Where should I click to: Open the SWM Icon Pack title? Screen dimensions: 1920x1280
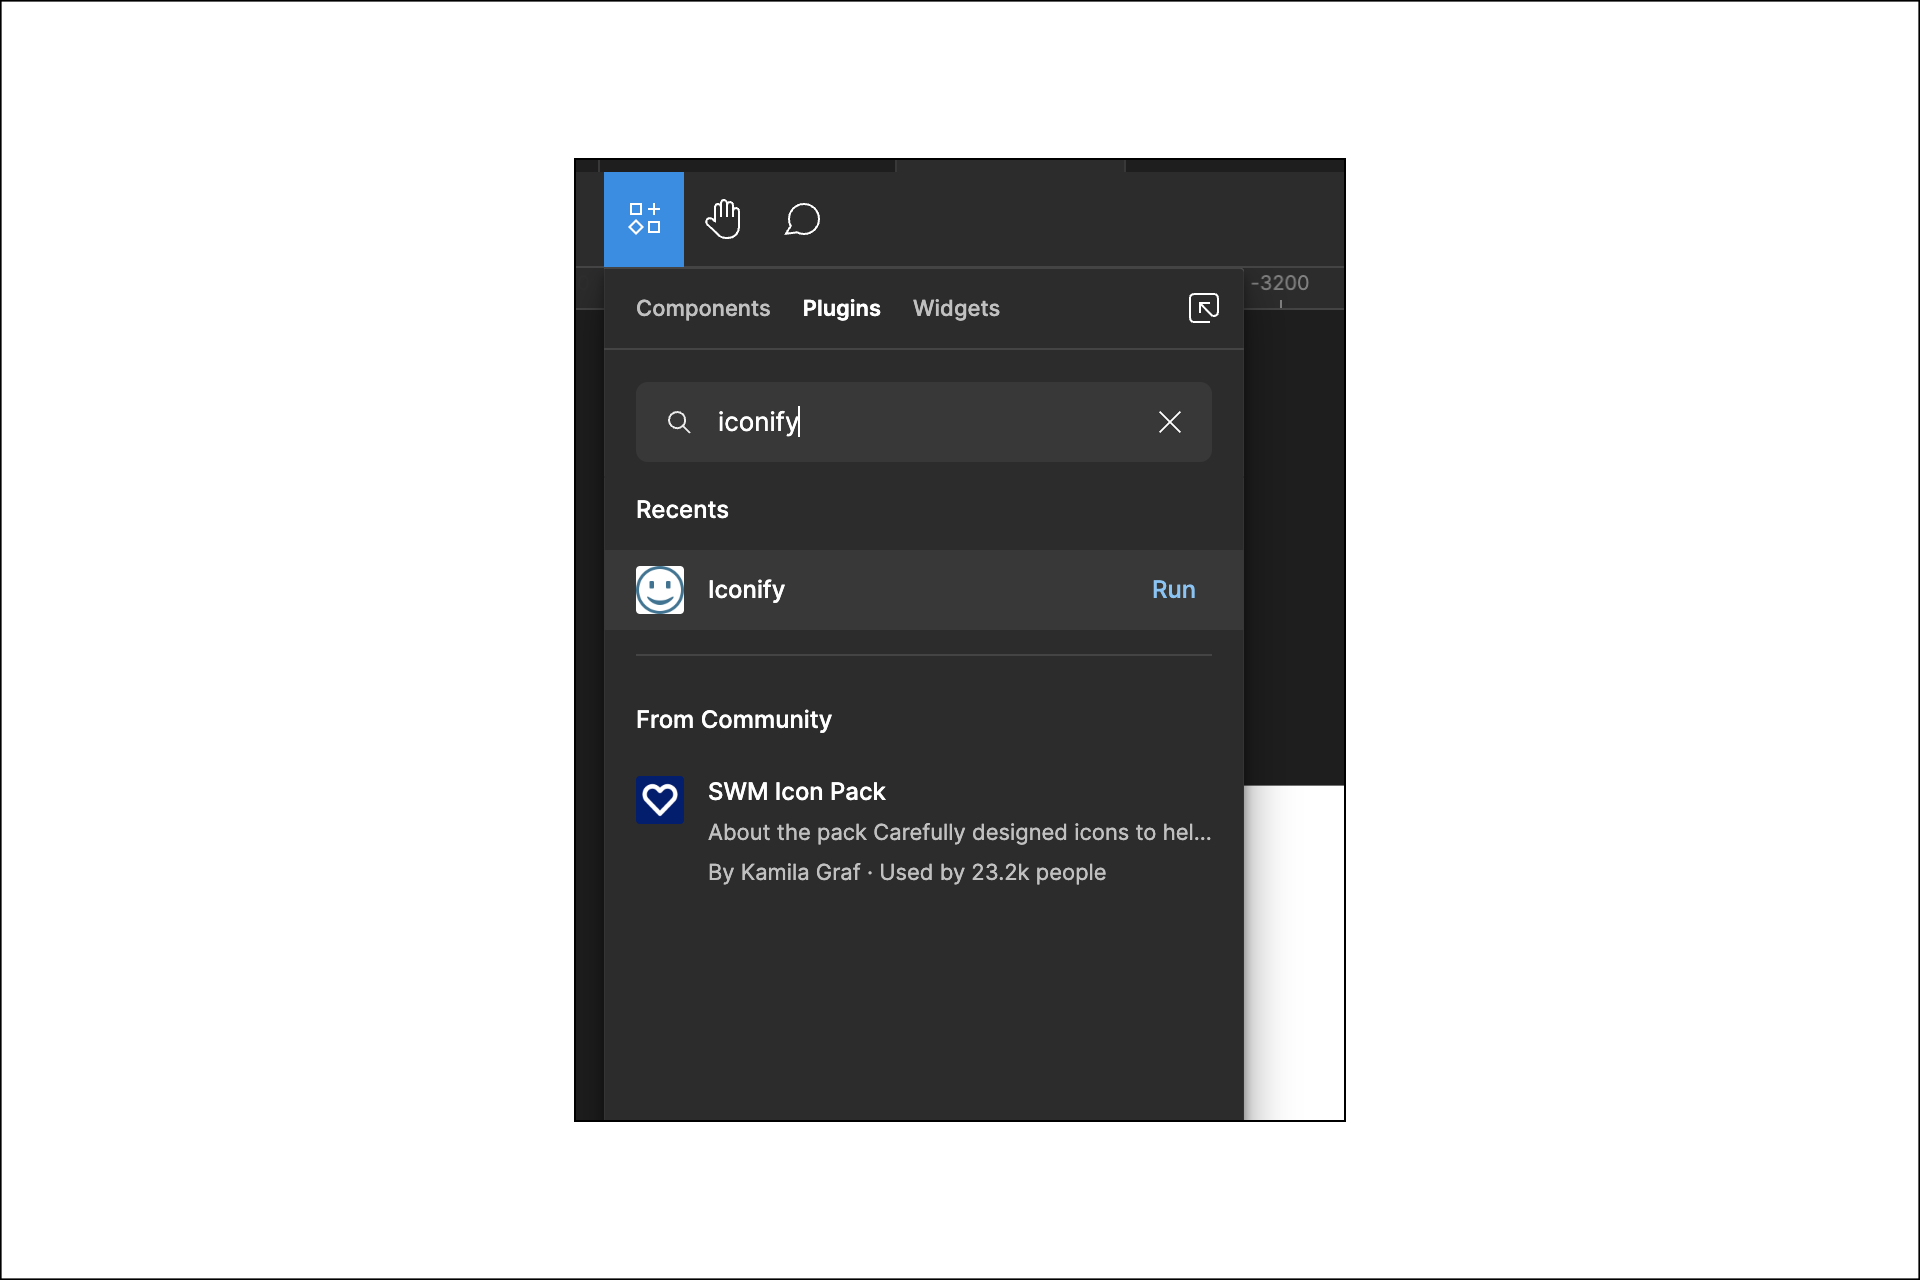pos(796,792)
